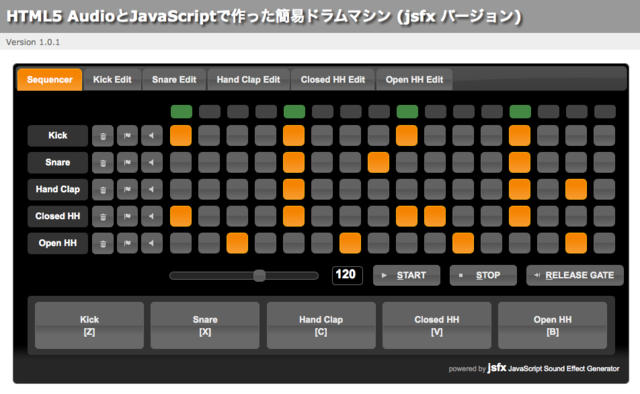Enable Kick step 16
This screenshot has height=394, width=640.
coord(604,136)
